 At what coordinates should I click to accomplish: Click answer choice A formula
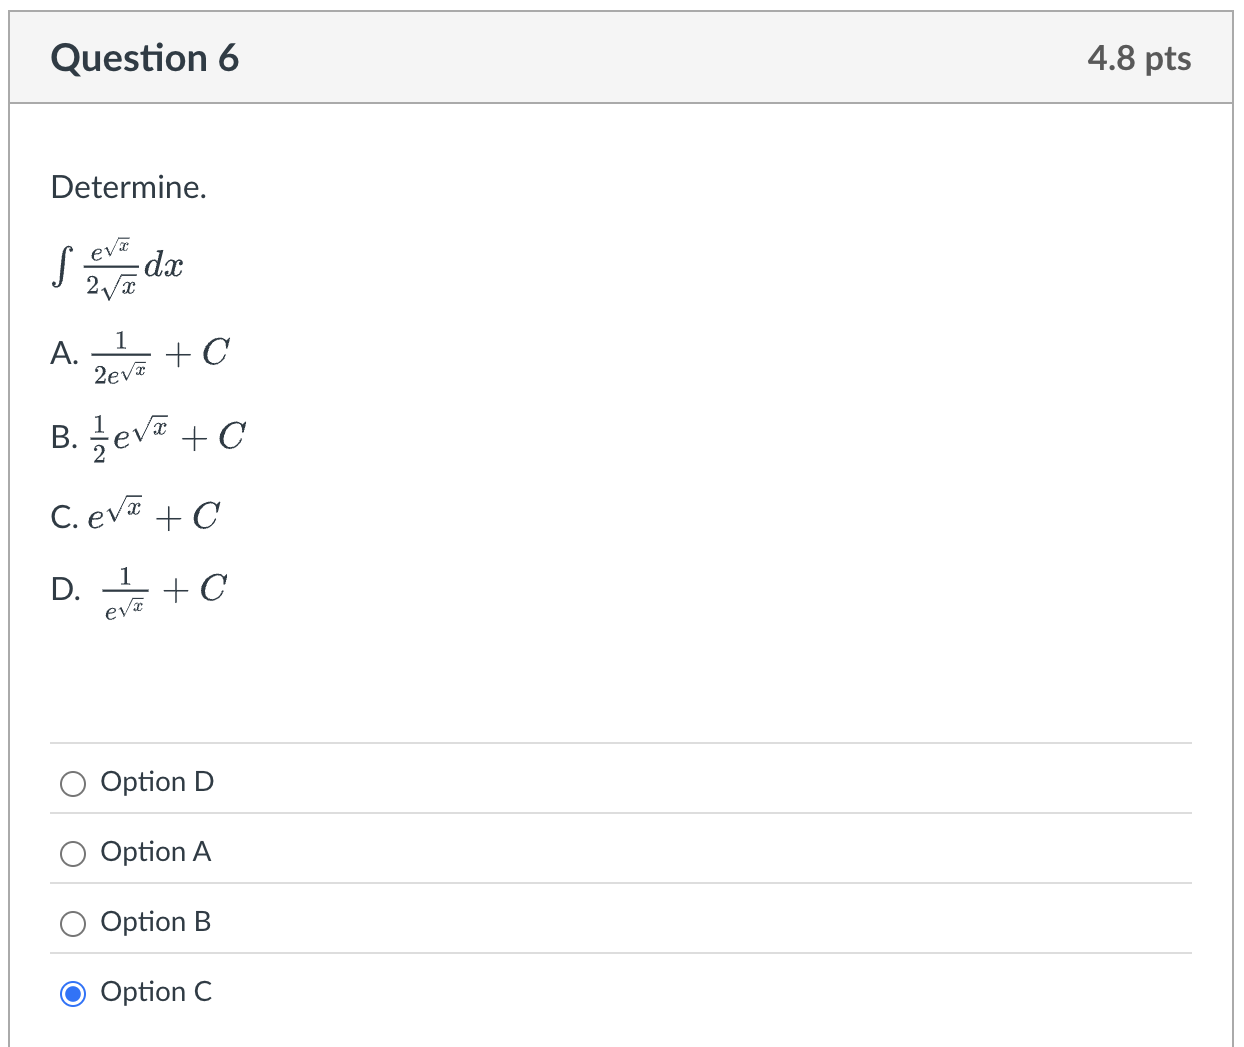click(x=140, y=353)
